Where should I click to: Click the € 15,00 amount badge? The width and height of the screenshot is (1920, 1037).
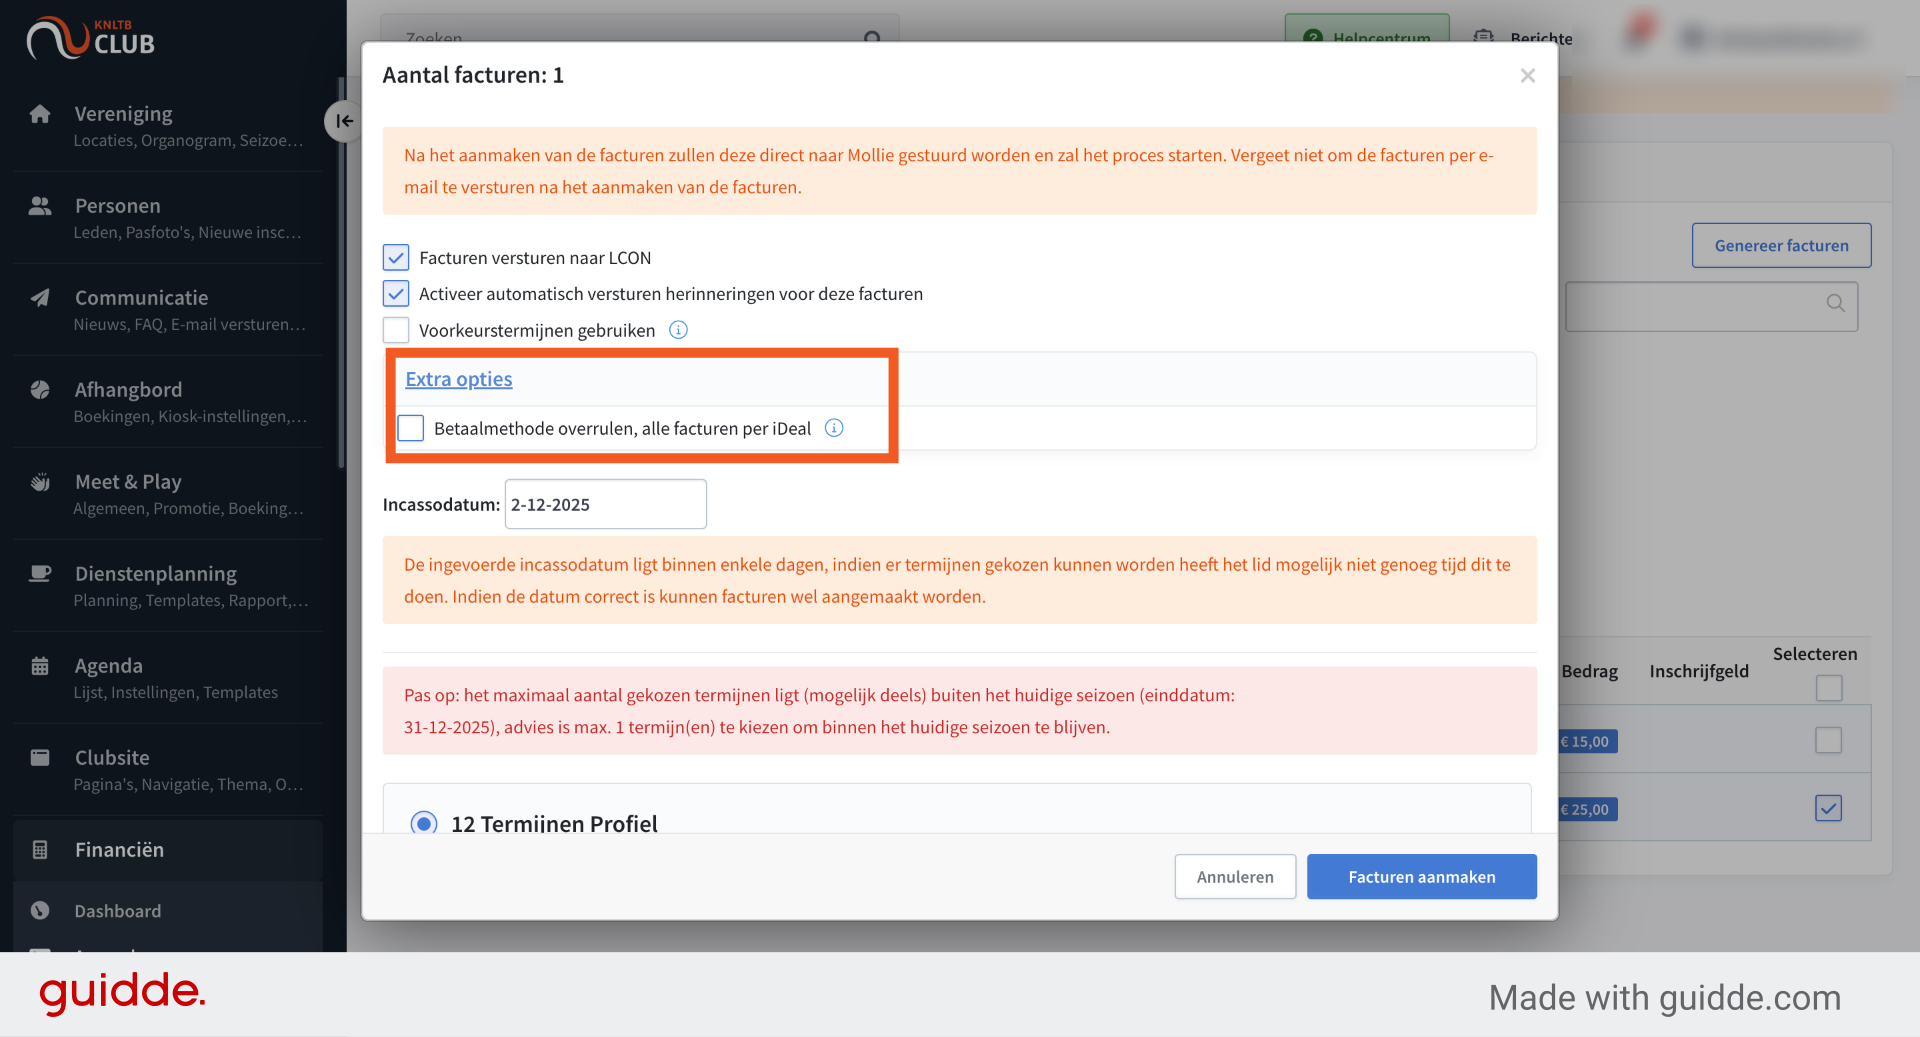[x=1587, y=741]
